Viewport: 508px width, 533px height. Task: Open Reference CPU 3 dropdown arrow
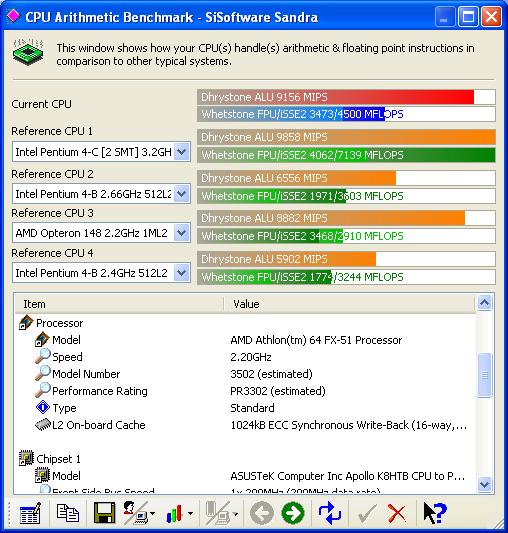182,233
